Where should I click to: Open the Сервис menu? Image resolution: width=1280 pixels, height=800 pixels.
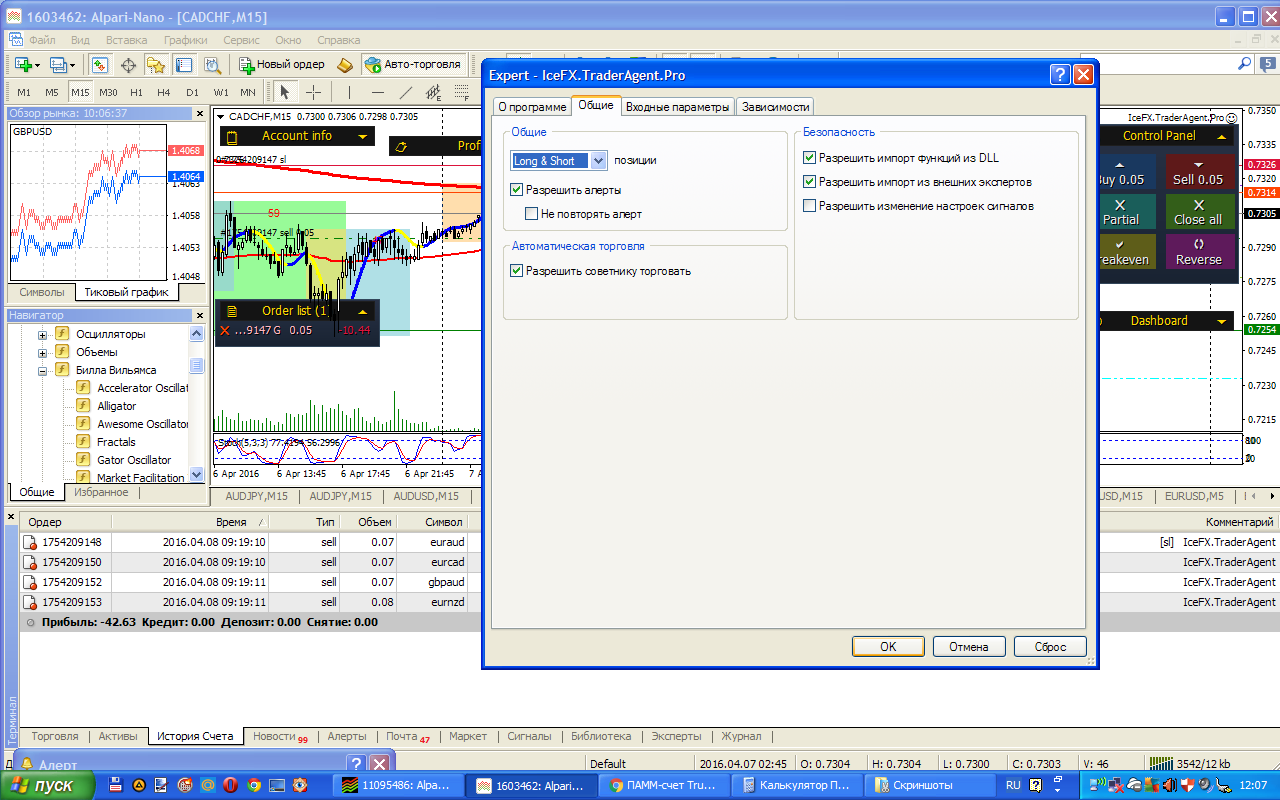pos(241,40)
